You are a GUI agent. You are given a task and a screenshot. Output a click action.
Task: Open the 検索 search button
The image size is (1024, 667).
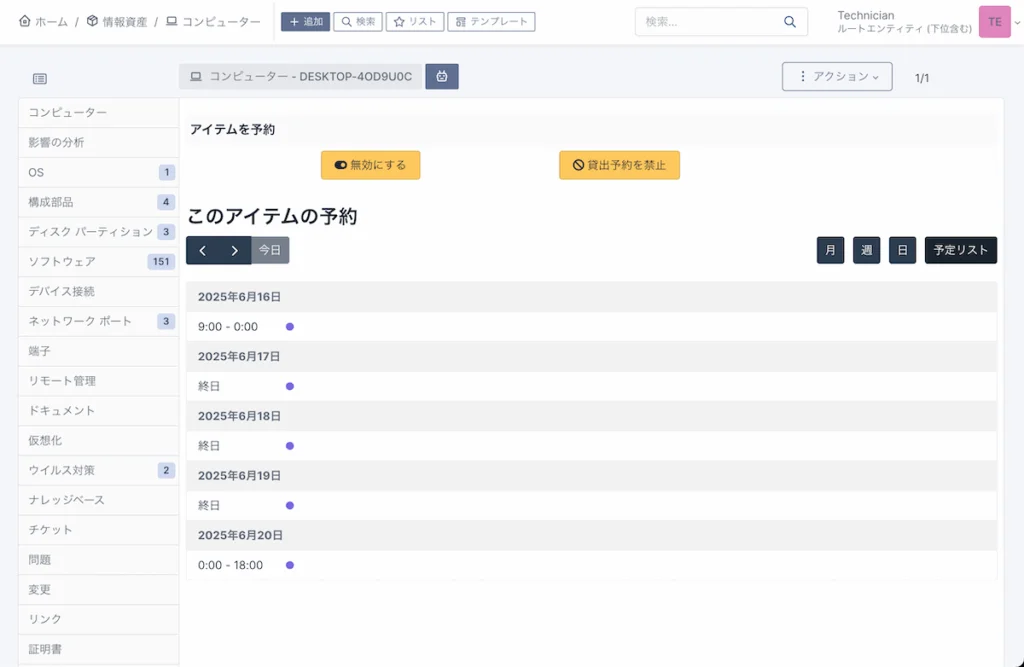pos(358,22)
